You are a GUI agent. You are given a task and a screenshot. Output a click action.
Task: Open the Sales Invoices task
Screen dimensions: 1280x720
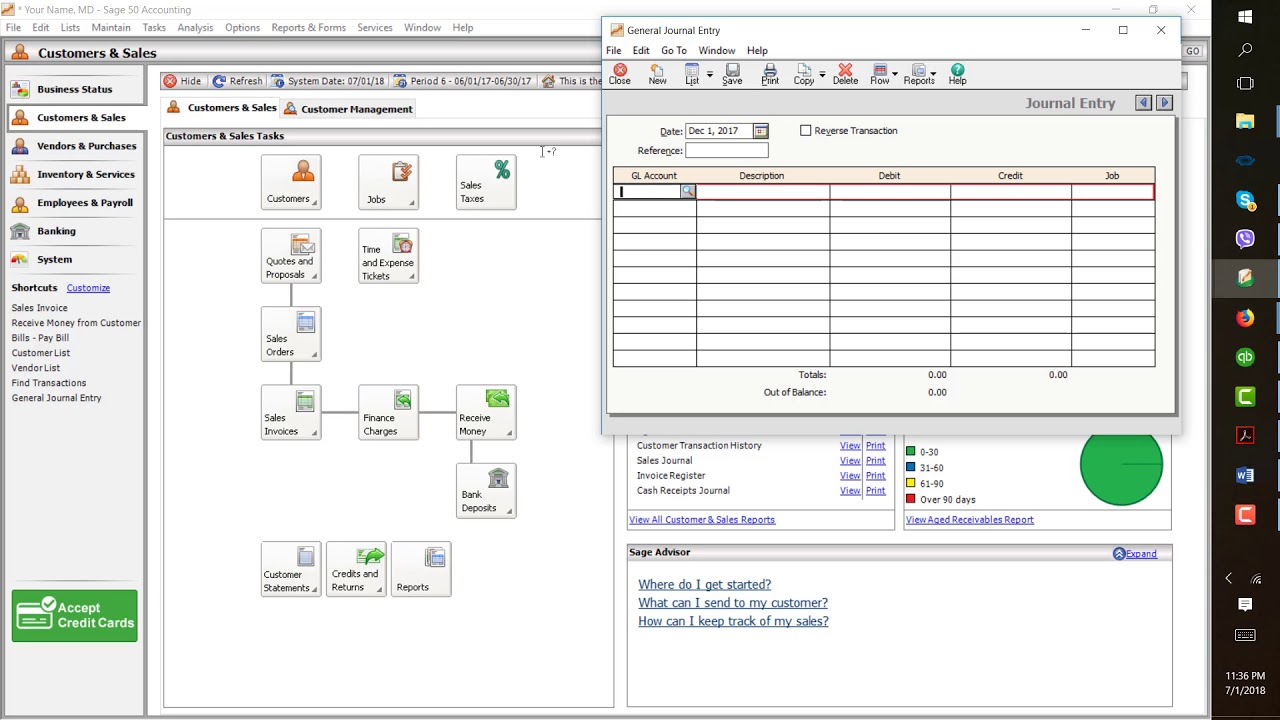click(x=291, y=412)
